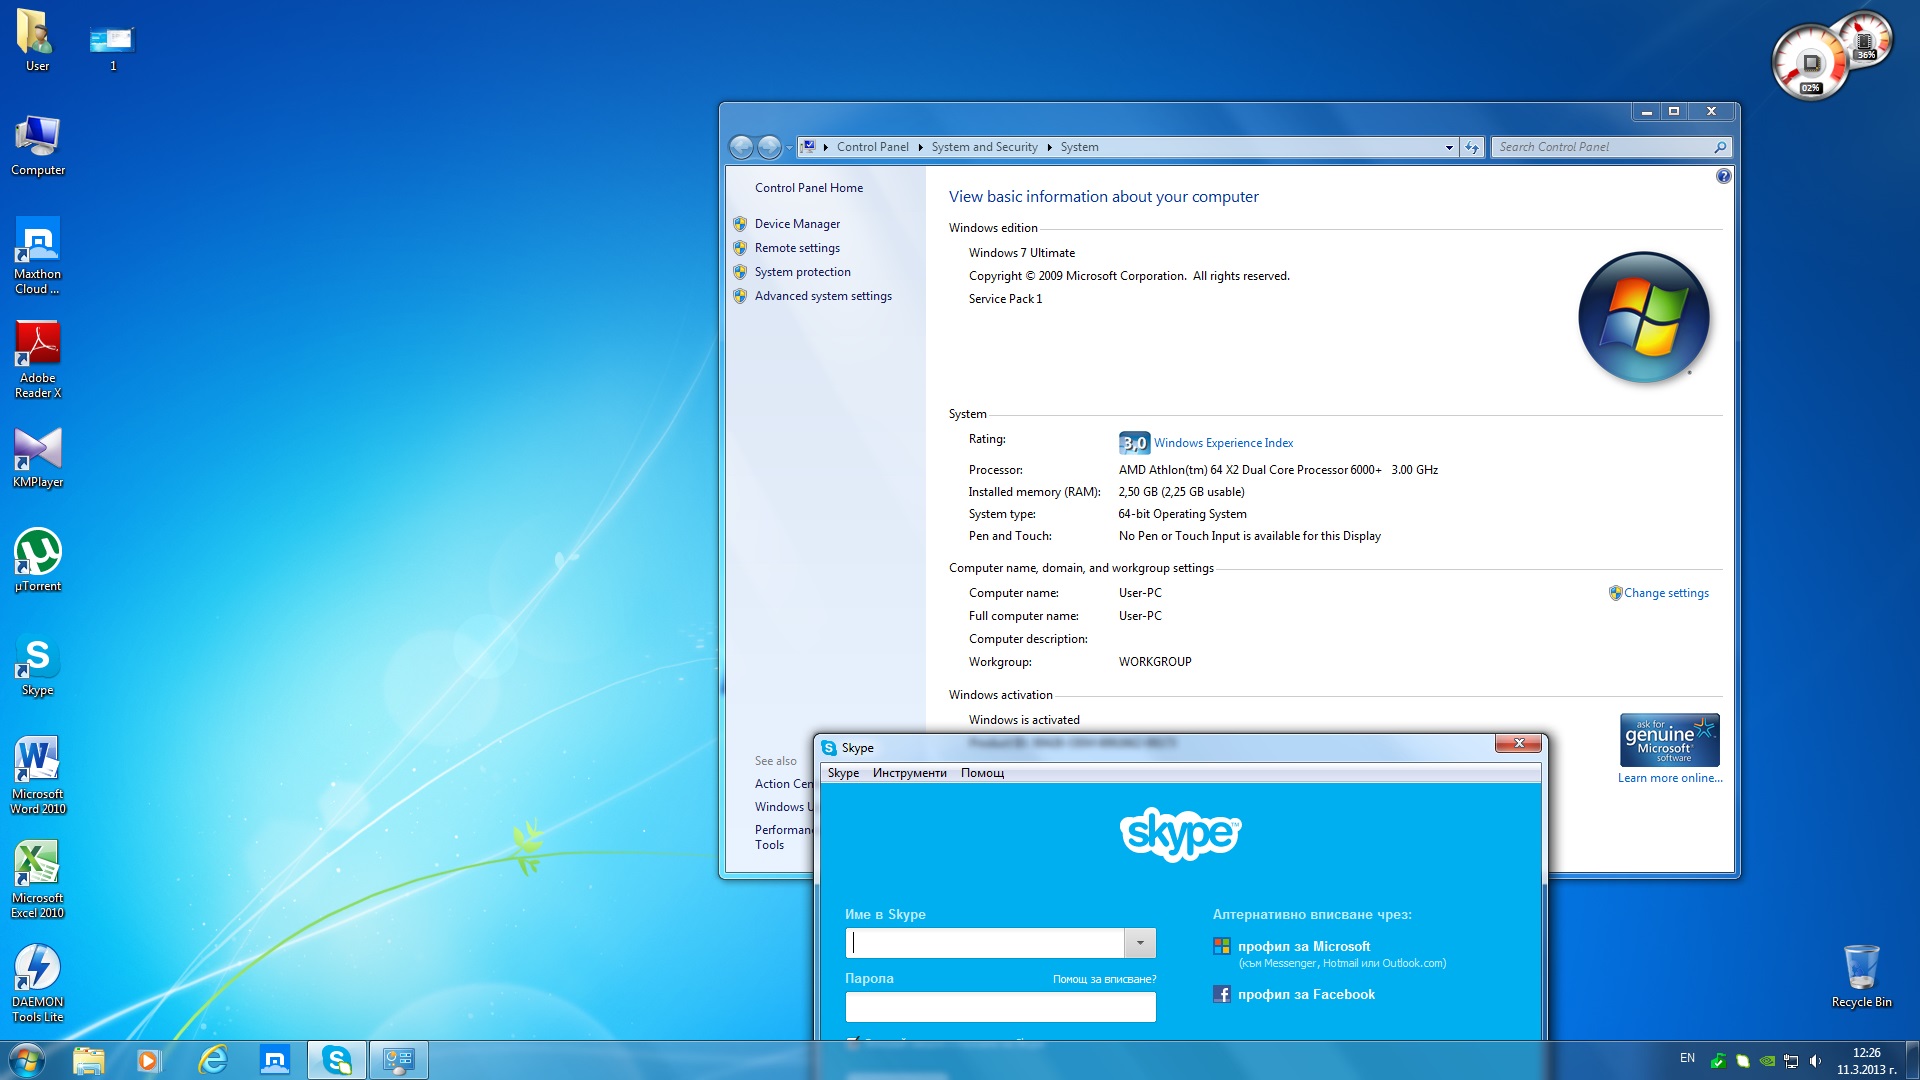Open the Recycle Bin
1920x1080 pixels.
pyautogui.click(x=1861, y=975)
